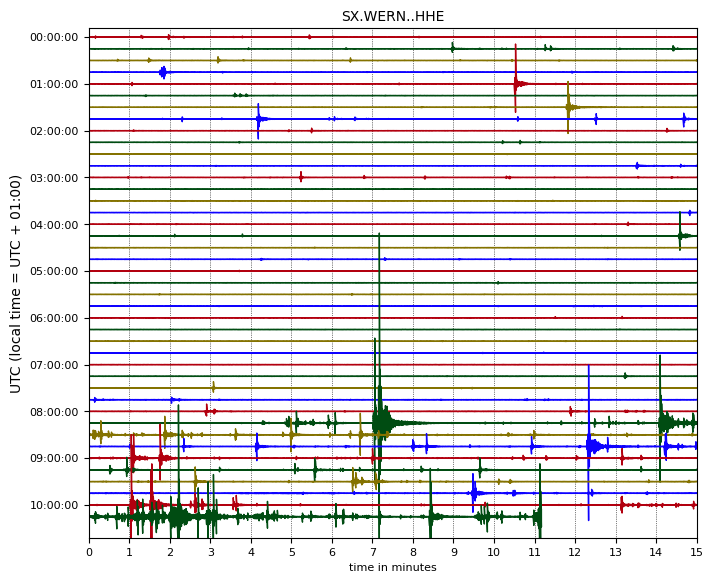This screenshot has width=713, height=583.
Task: Click the x-axis label 'time in minutes'
Action: point(393,567)
